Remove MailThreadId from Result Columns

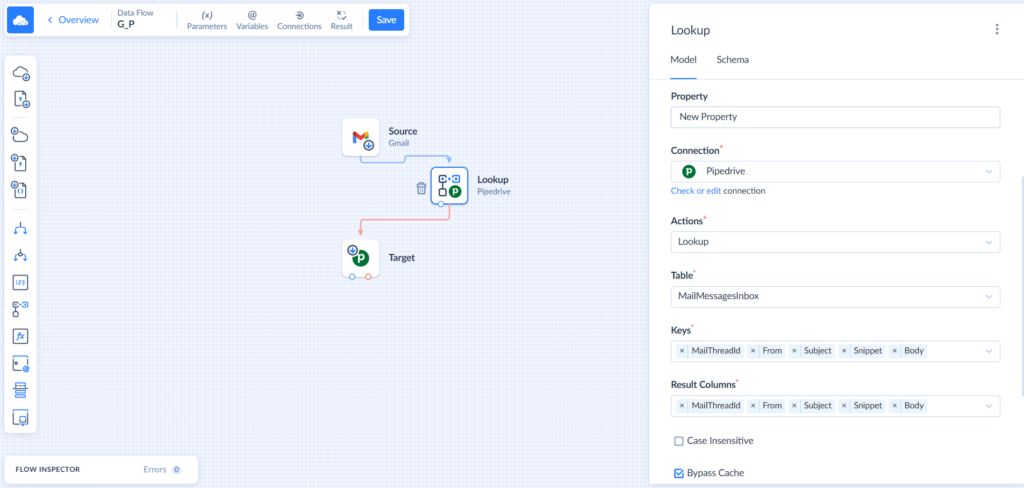pyautogui.click(x=682, y=406)
